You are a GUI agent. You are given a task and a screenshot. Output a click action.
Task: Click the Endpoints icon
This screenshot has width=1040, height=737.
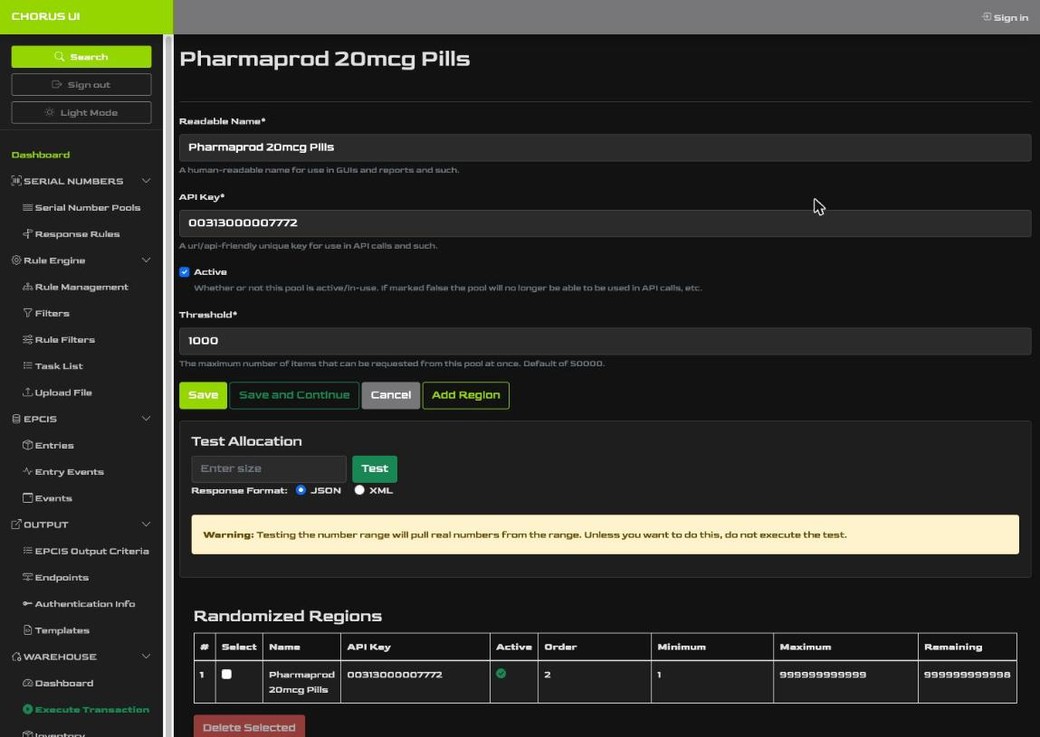point(27,577)
